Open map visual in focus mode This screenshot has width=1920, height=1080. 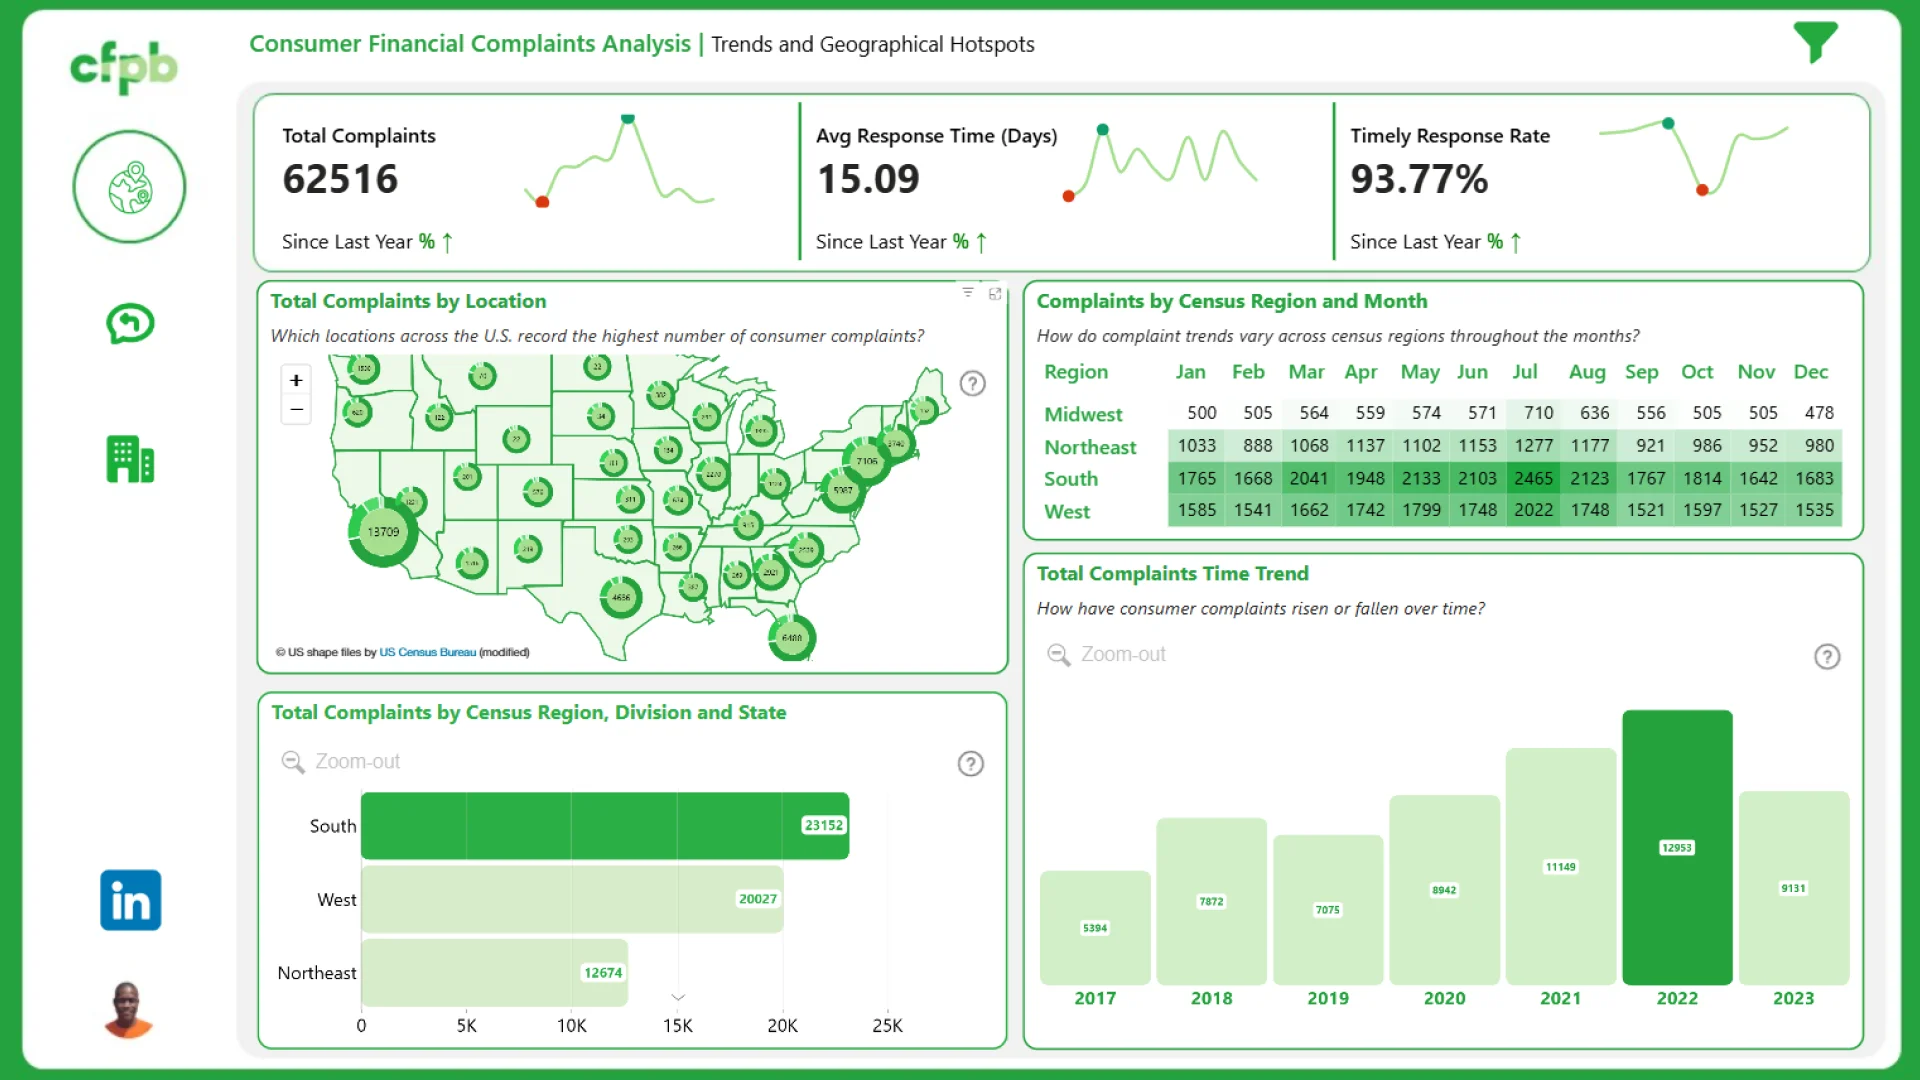point(995,293)
